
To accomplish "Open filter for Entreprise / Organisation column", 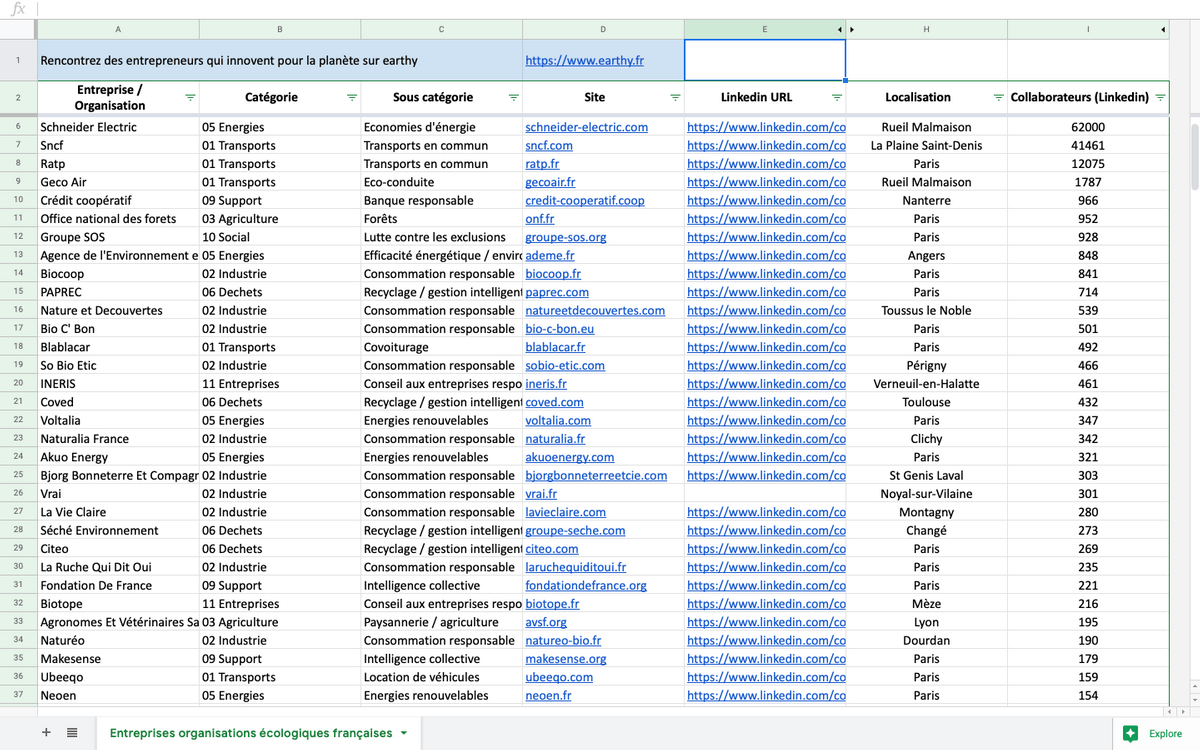I will [x=190, y=98].
